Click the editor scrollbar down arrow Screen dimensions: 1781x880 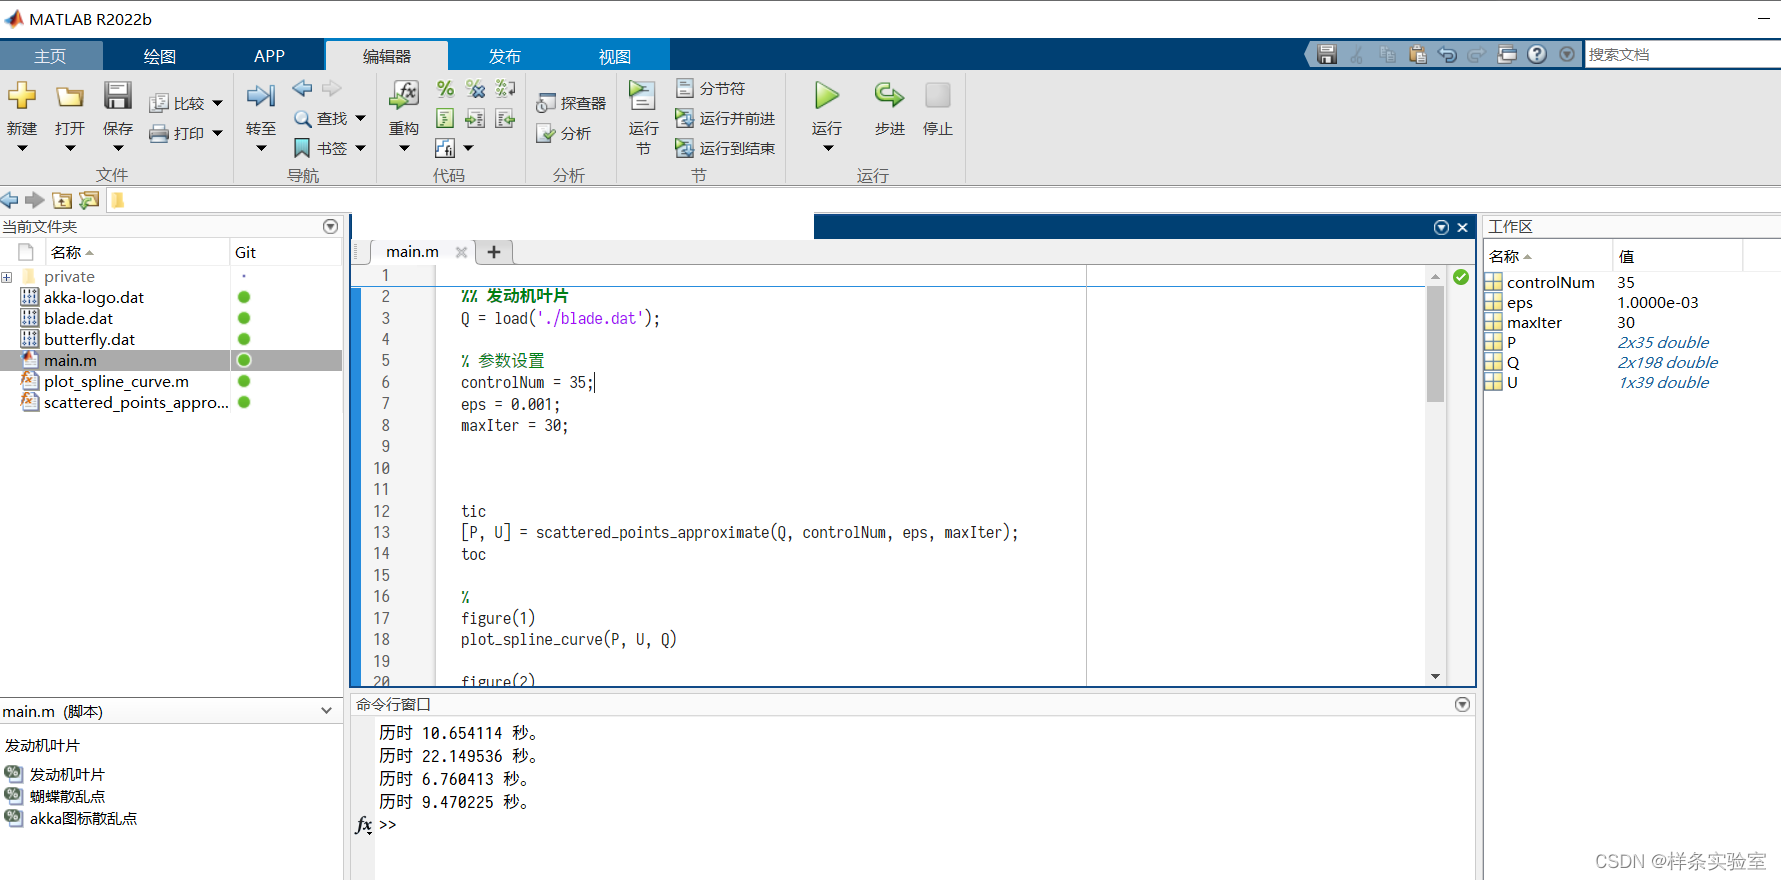pyautogui.click(x=1435, y=676)
